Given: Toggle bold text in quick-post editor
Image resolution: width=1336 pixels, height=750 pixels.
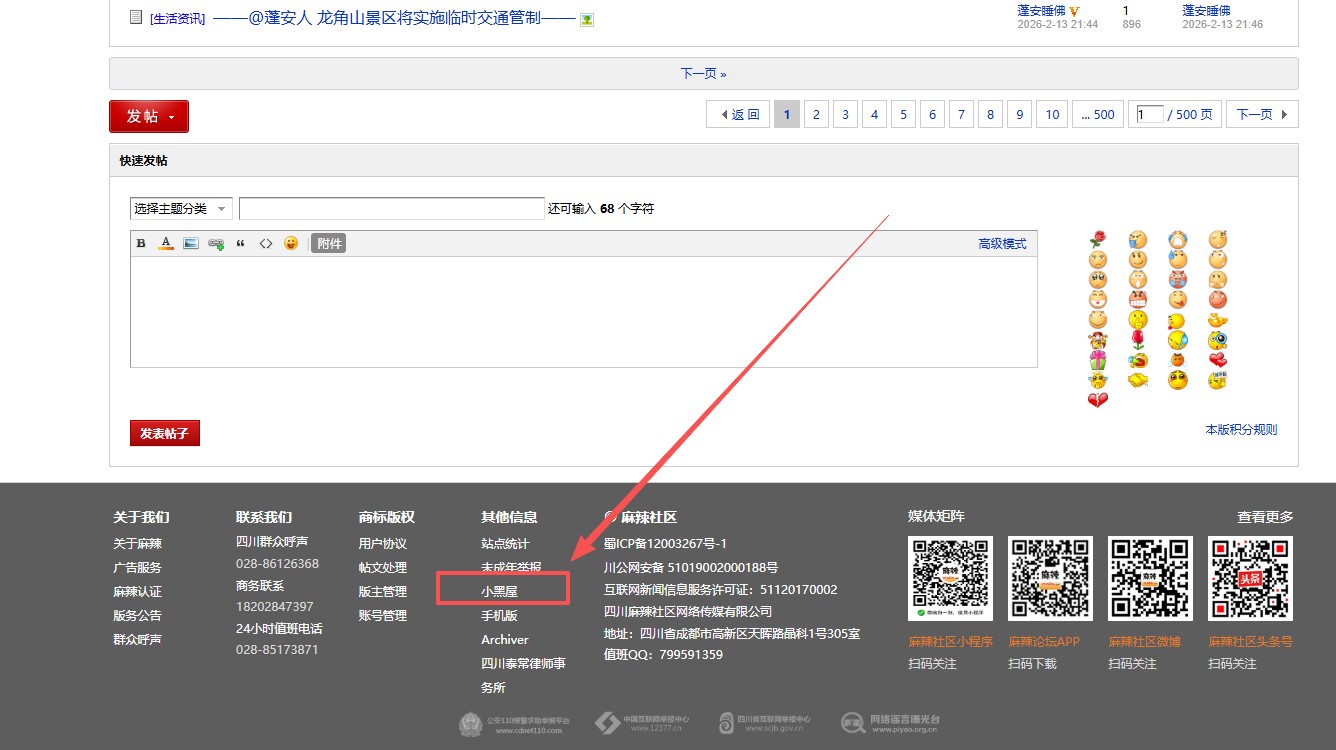Looking at the screenshot, I should 141,243.
